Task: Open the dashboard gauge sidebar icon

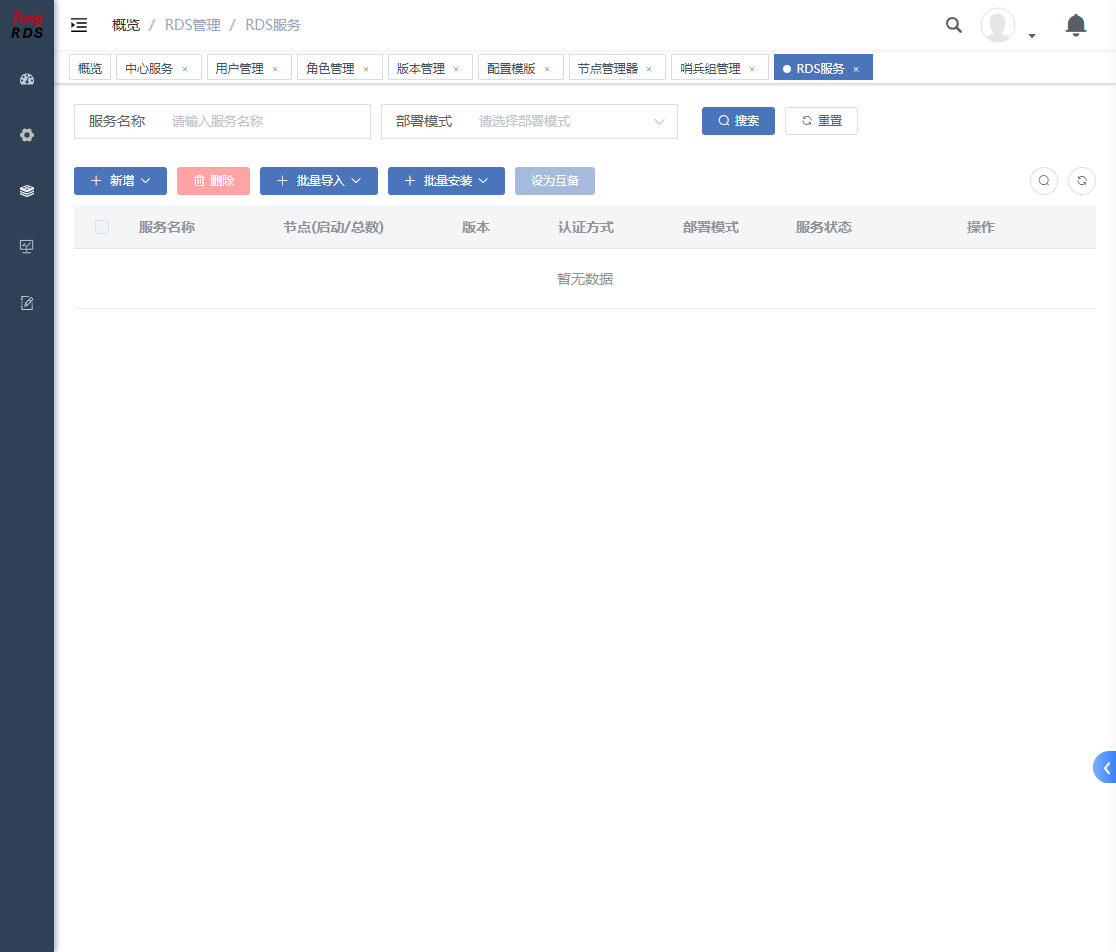Action: (x=27, y=80)
